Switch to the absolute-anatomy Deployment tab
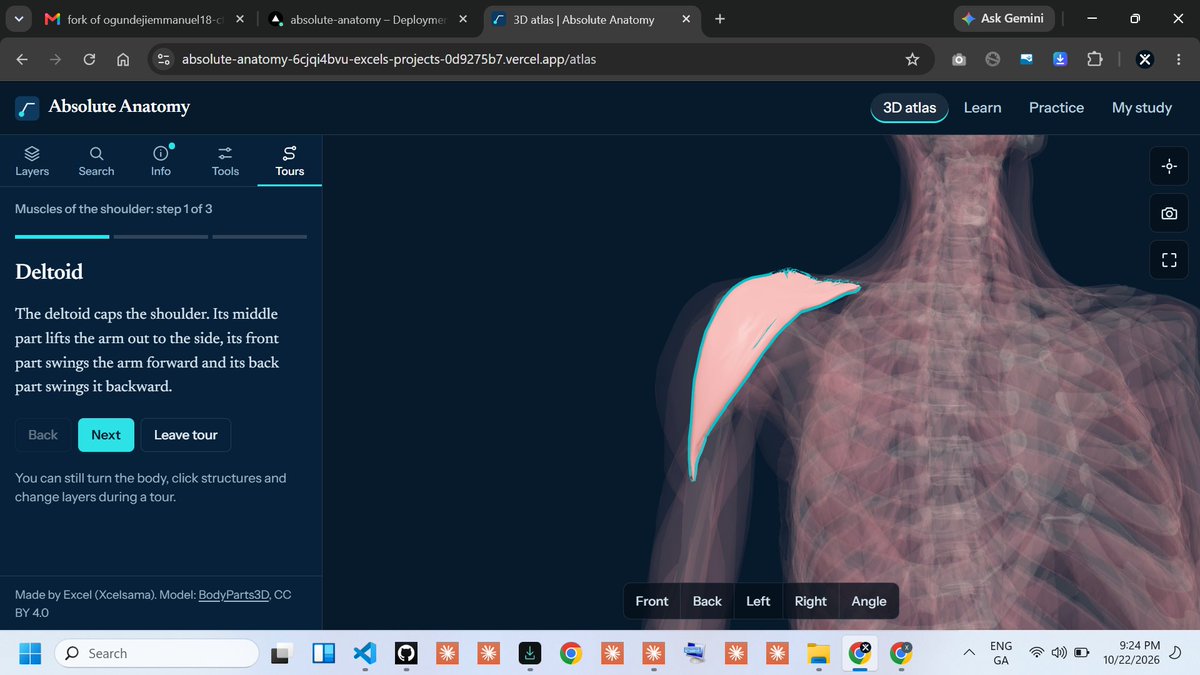The width and height of the screenshot is (1200, 675). tap(368, 19)
